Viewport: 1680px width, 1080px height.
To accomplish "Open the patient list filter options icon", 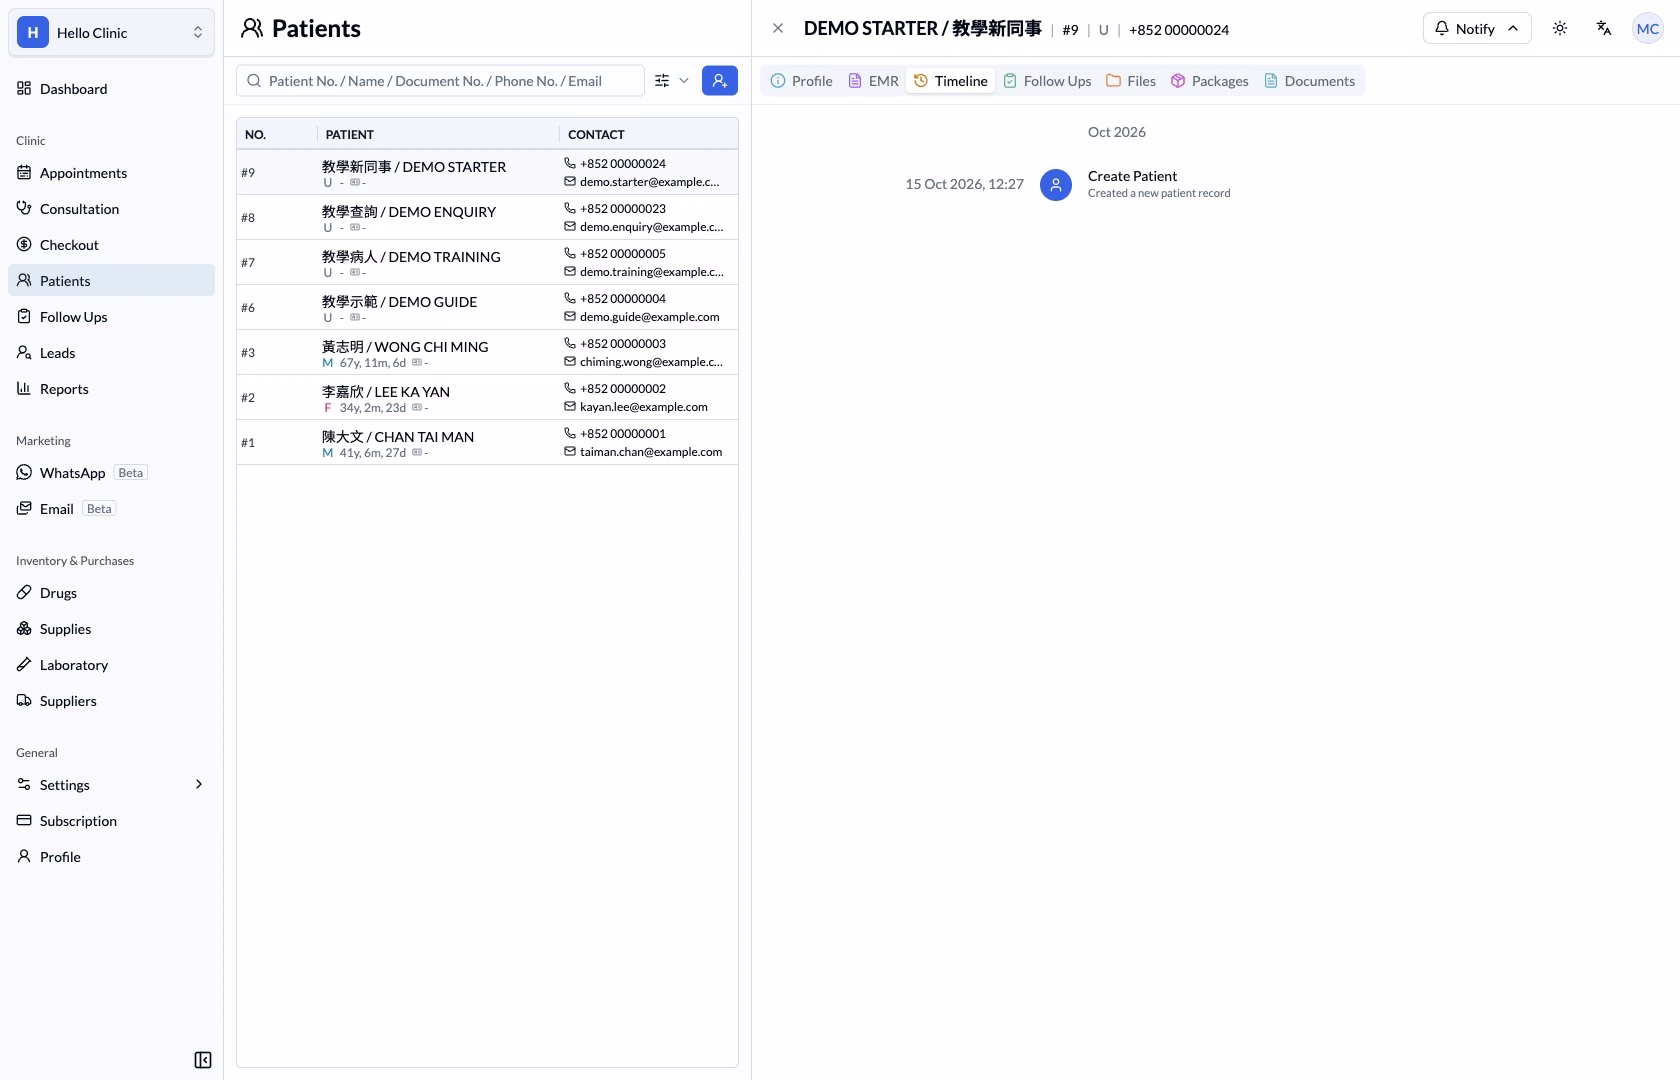I will 662,81.
